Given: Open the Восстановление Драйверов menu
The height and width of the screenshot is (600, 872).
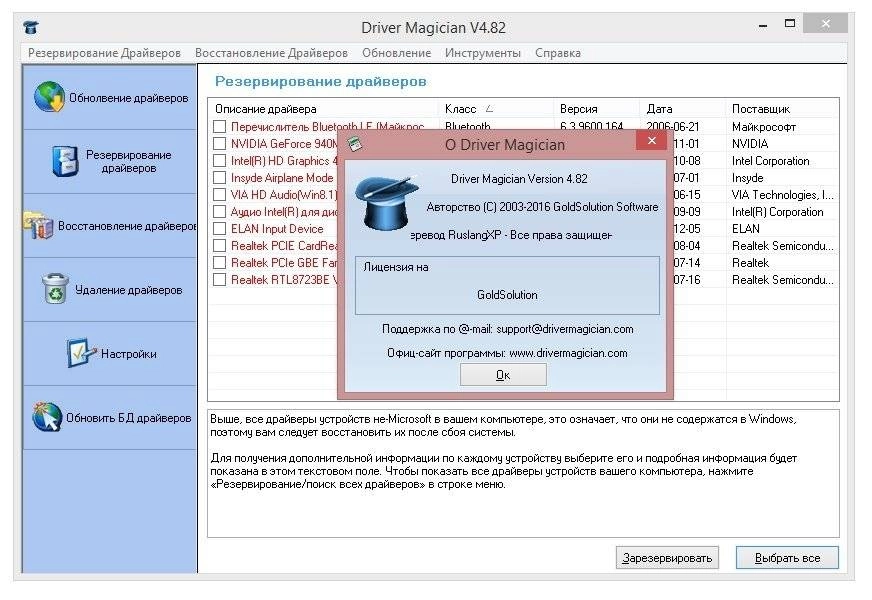Looking at the screenshot, I should pos(271,53).
